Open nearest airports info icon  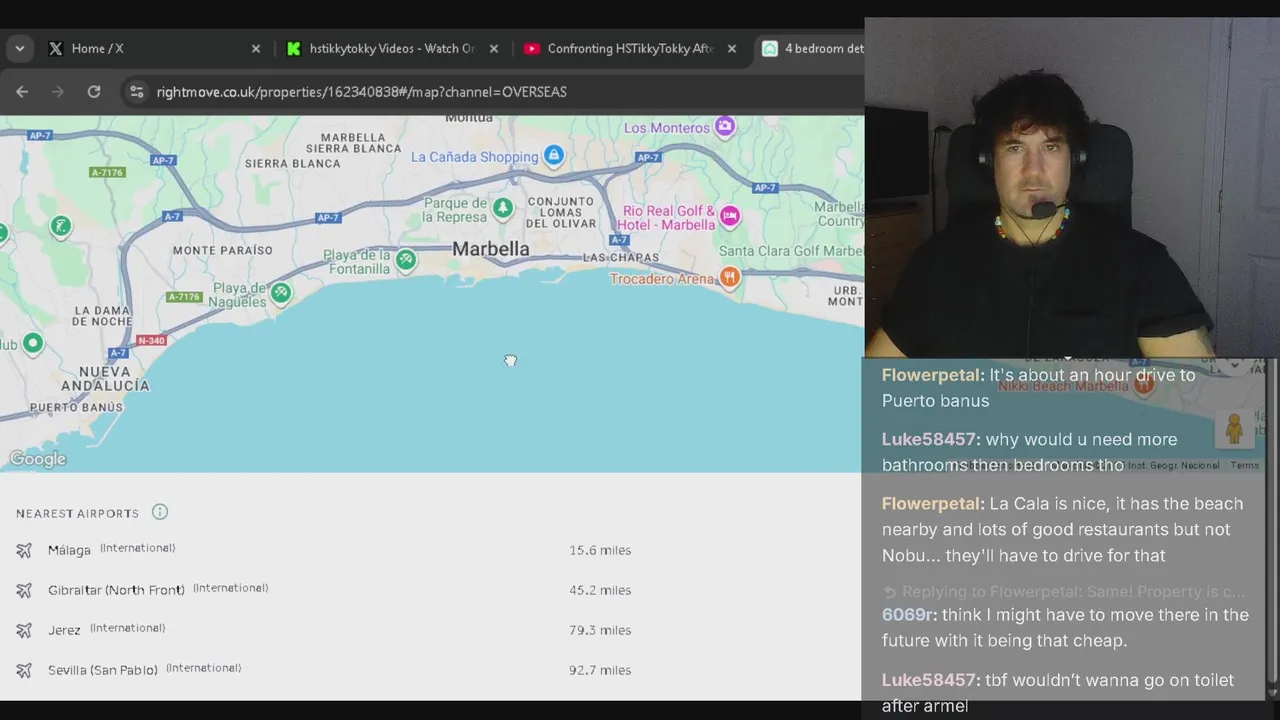[160, 512]
